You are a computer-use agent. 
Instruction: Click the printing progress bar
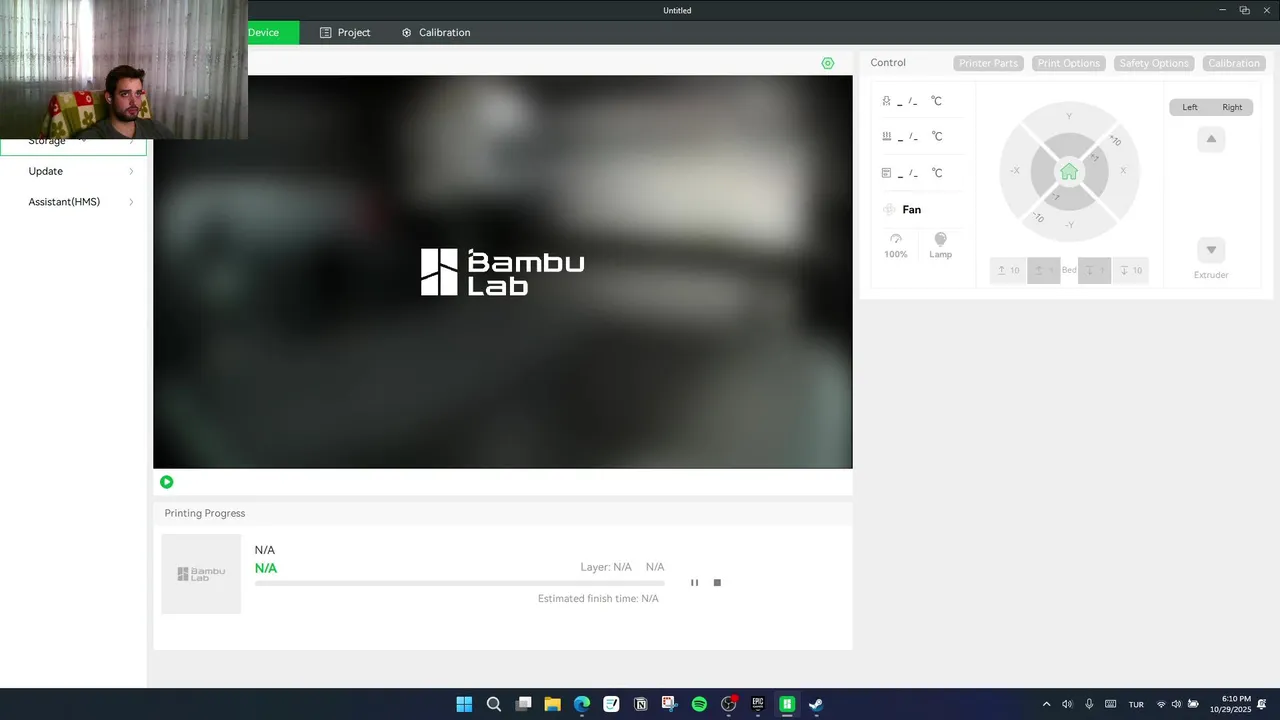pos(459,583)
